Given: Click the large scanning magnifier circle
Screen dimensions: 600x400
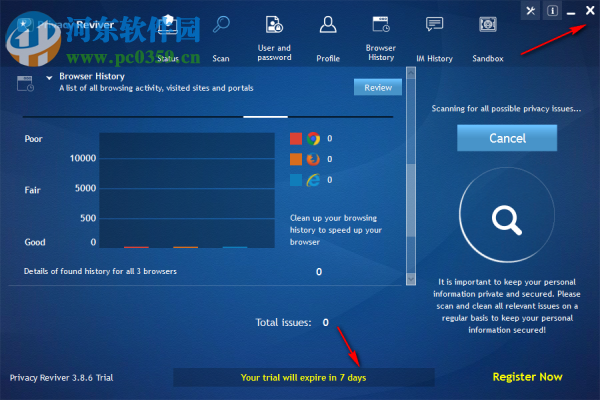Looking at the screenshot, I should coord(507,215).
